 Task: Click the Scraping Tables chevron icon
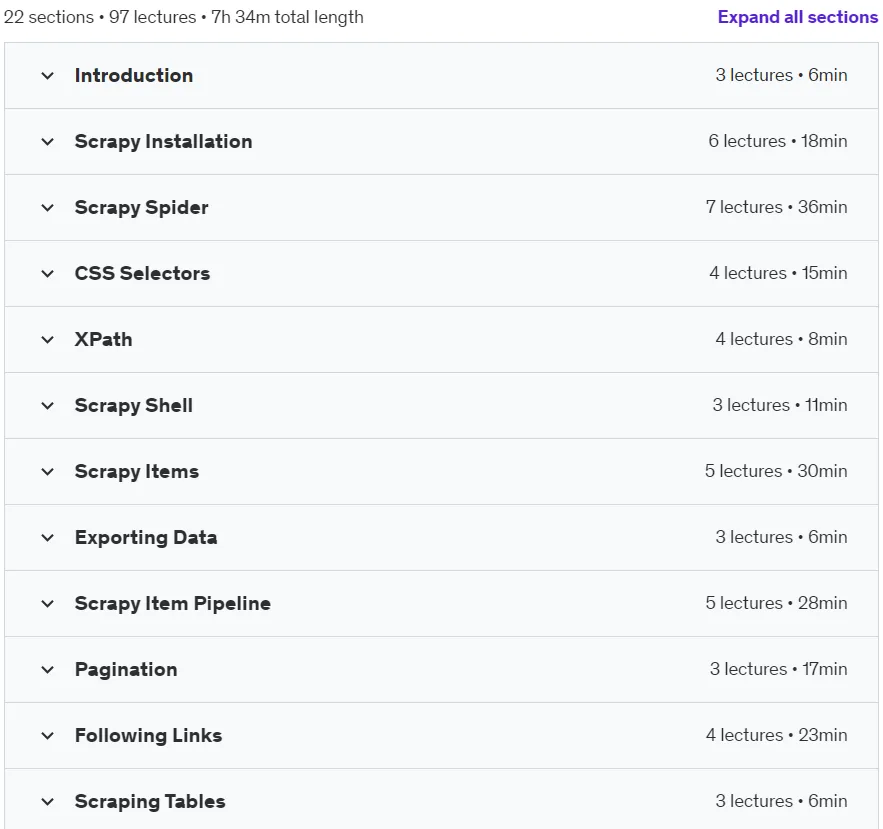click(x=48, y=801)
